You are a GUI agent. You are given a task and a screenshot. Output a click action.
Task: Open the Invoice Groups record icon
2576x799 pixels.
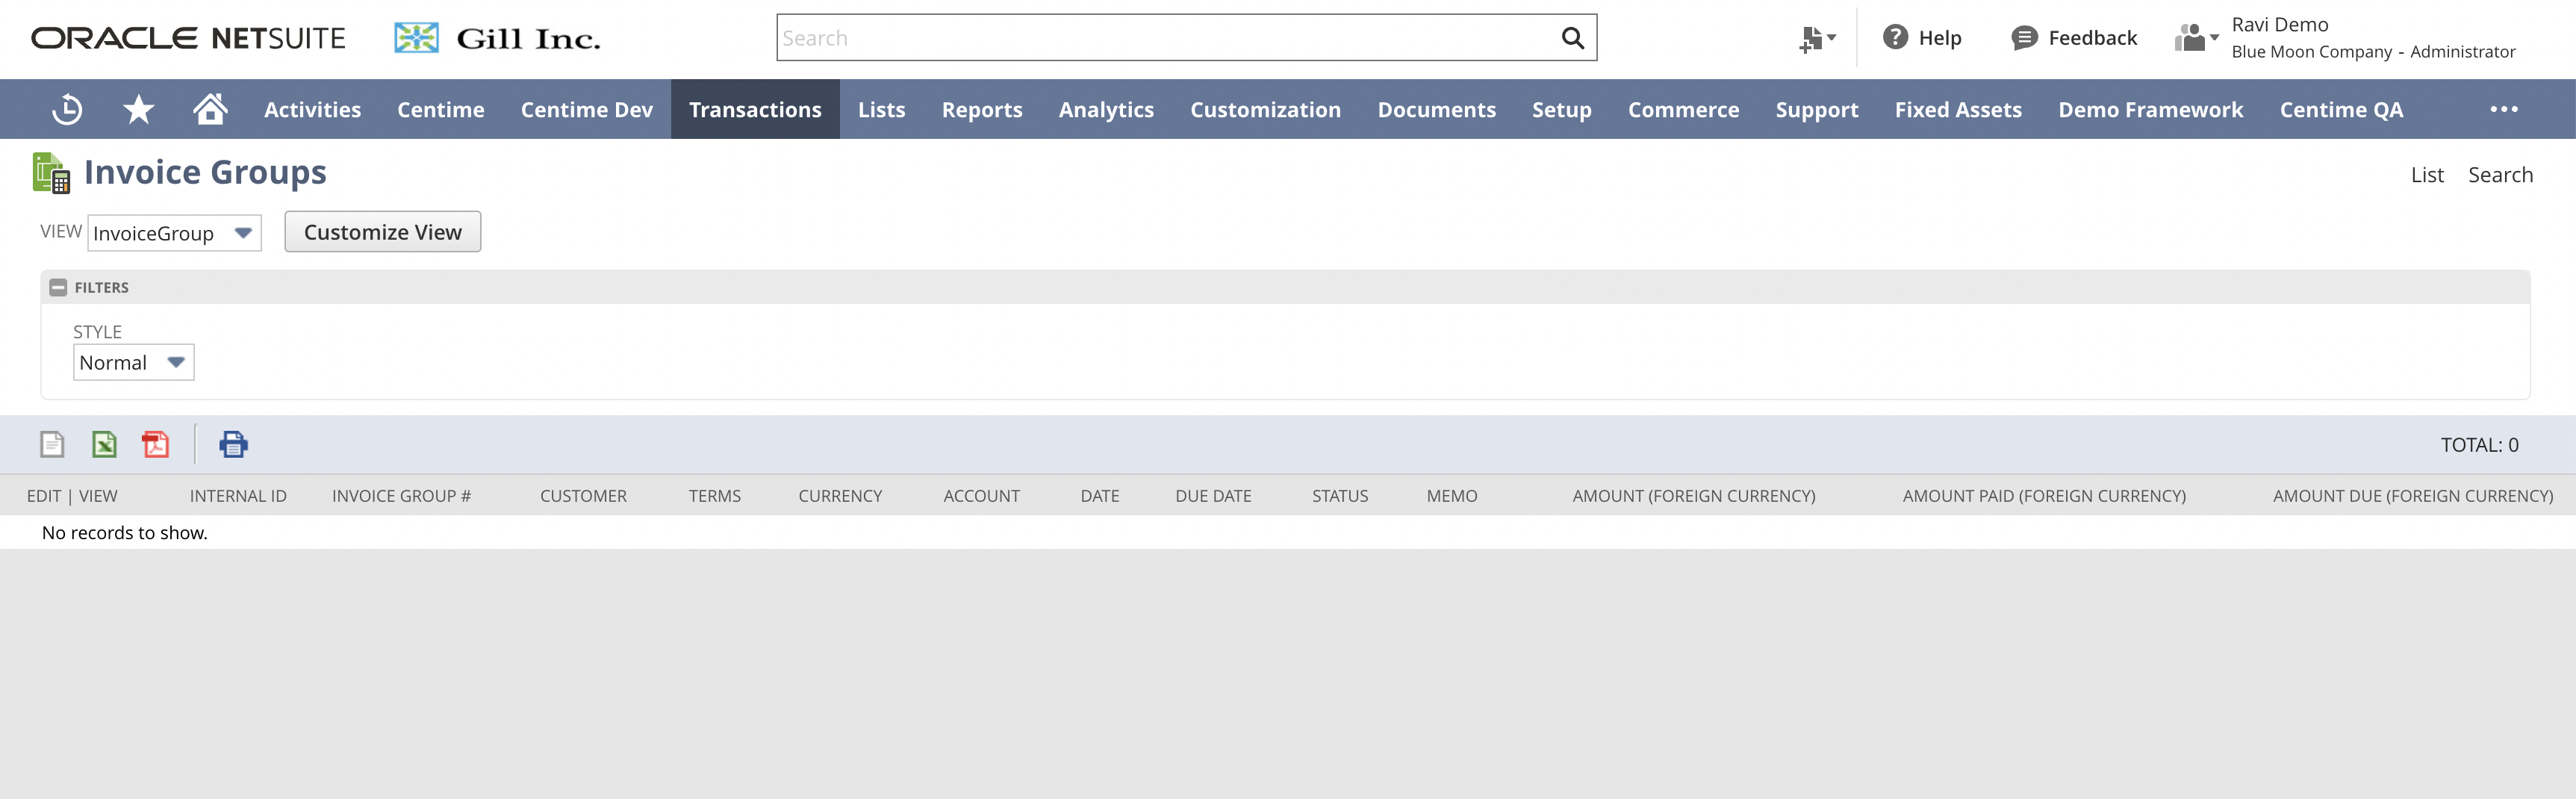coord(49,172)
